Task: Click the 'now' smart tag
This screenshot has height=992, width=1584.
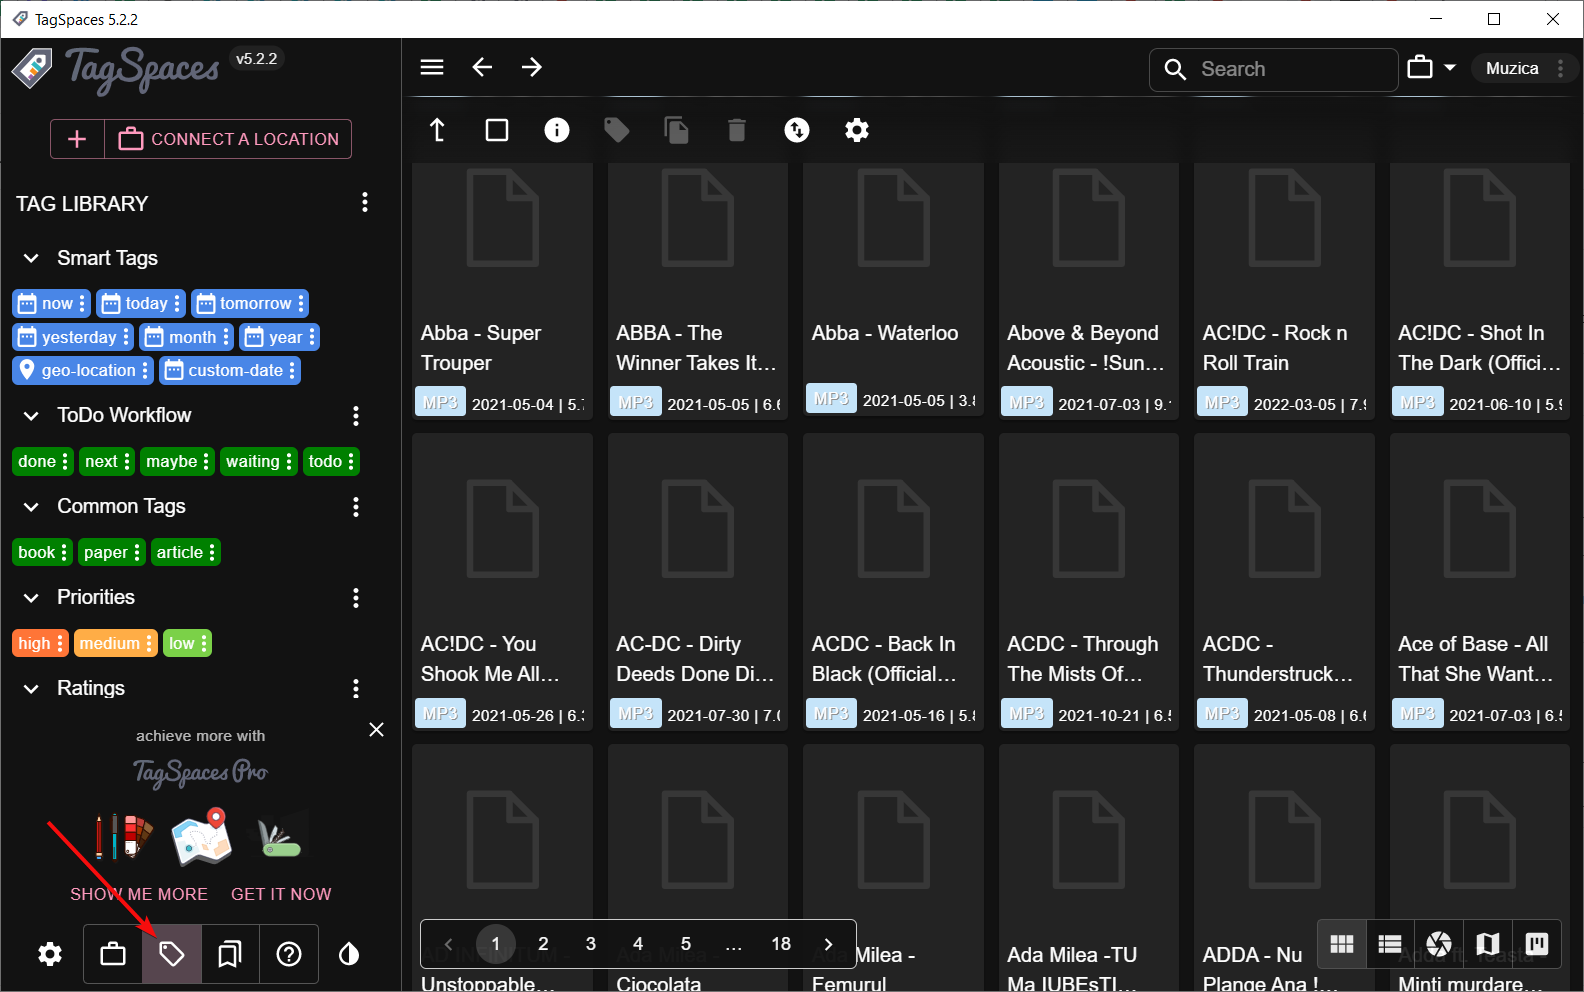Action: click(52, 303)
